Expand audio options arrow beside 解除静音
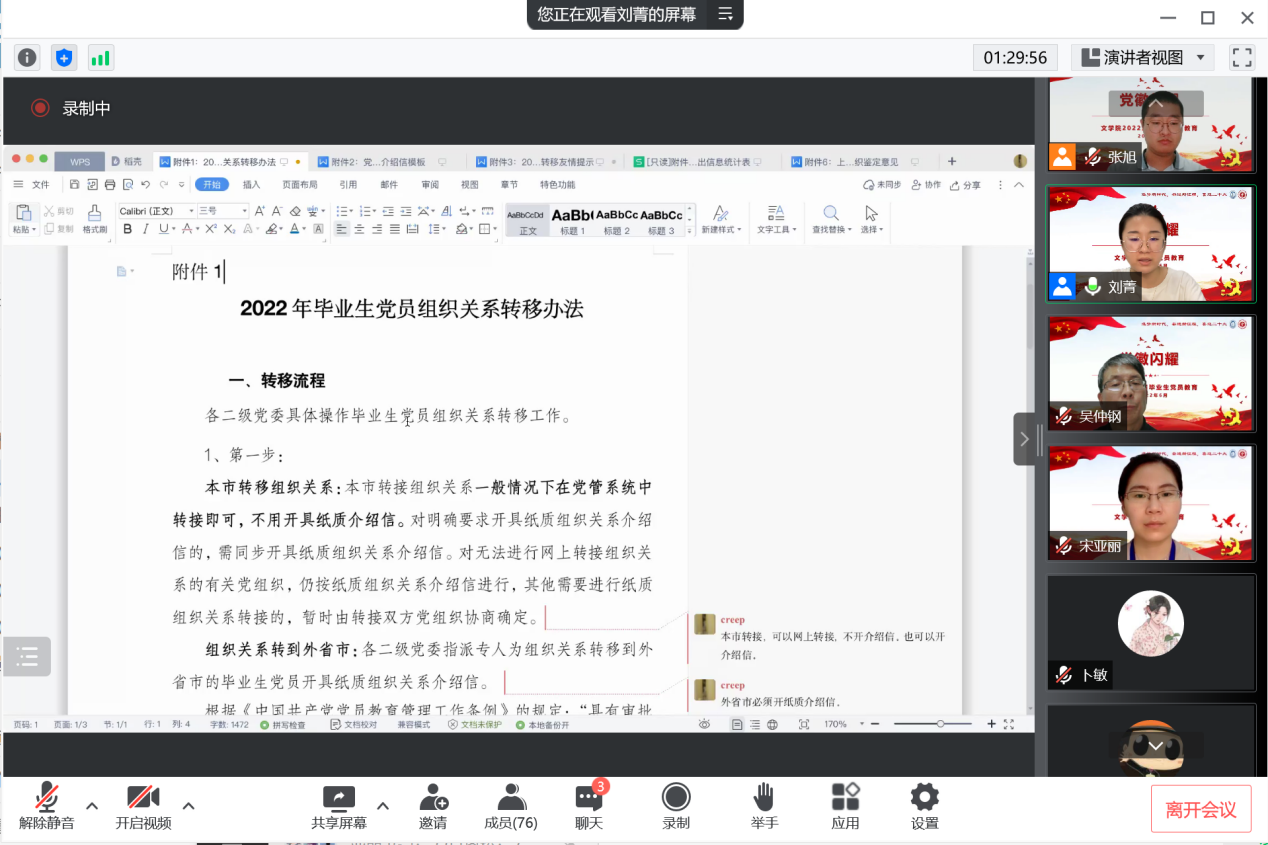Viewport: 1268px width, 845px height. 92,806
